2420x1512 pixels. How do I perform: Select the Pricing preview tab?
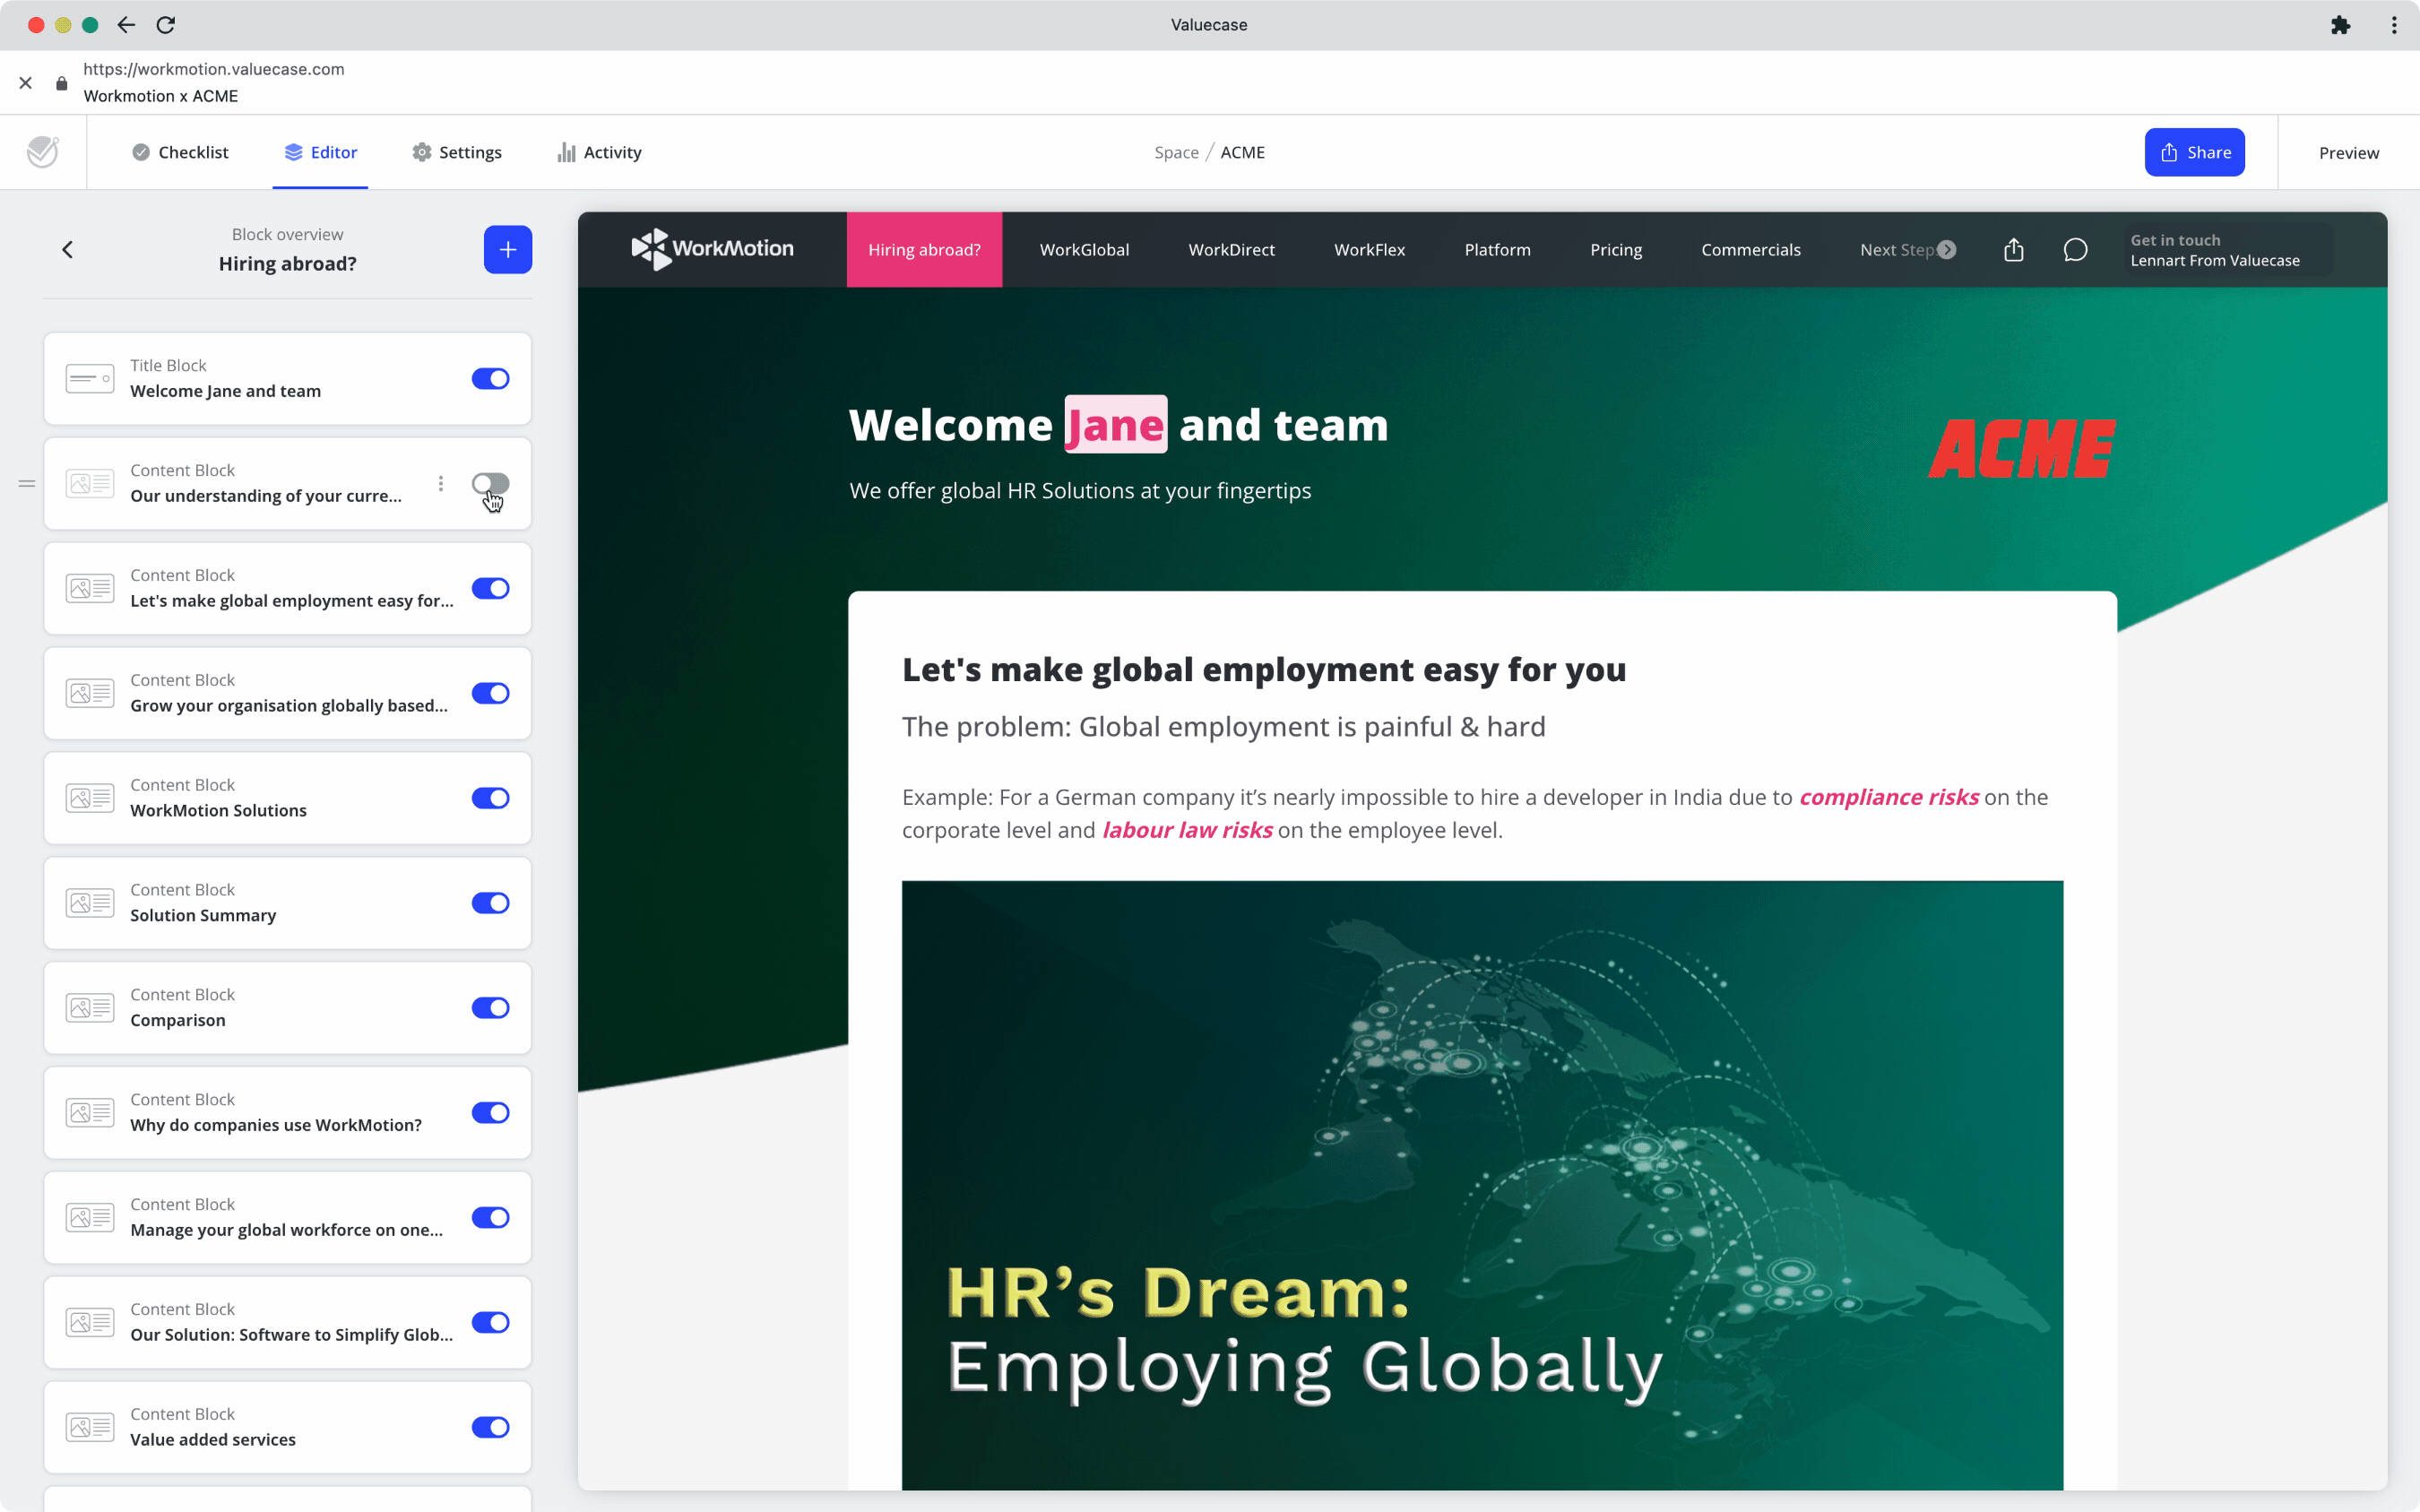1616,249
